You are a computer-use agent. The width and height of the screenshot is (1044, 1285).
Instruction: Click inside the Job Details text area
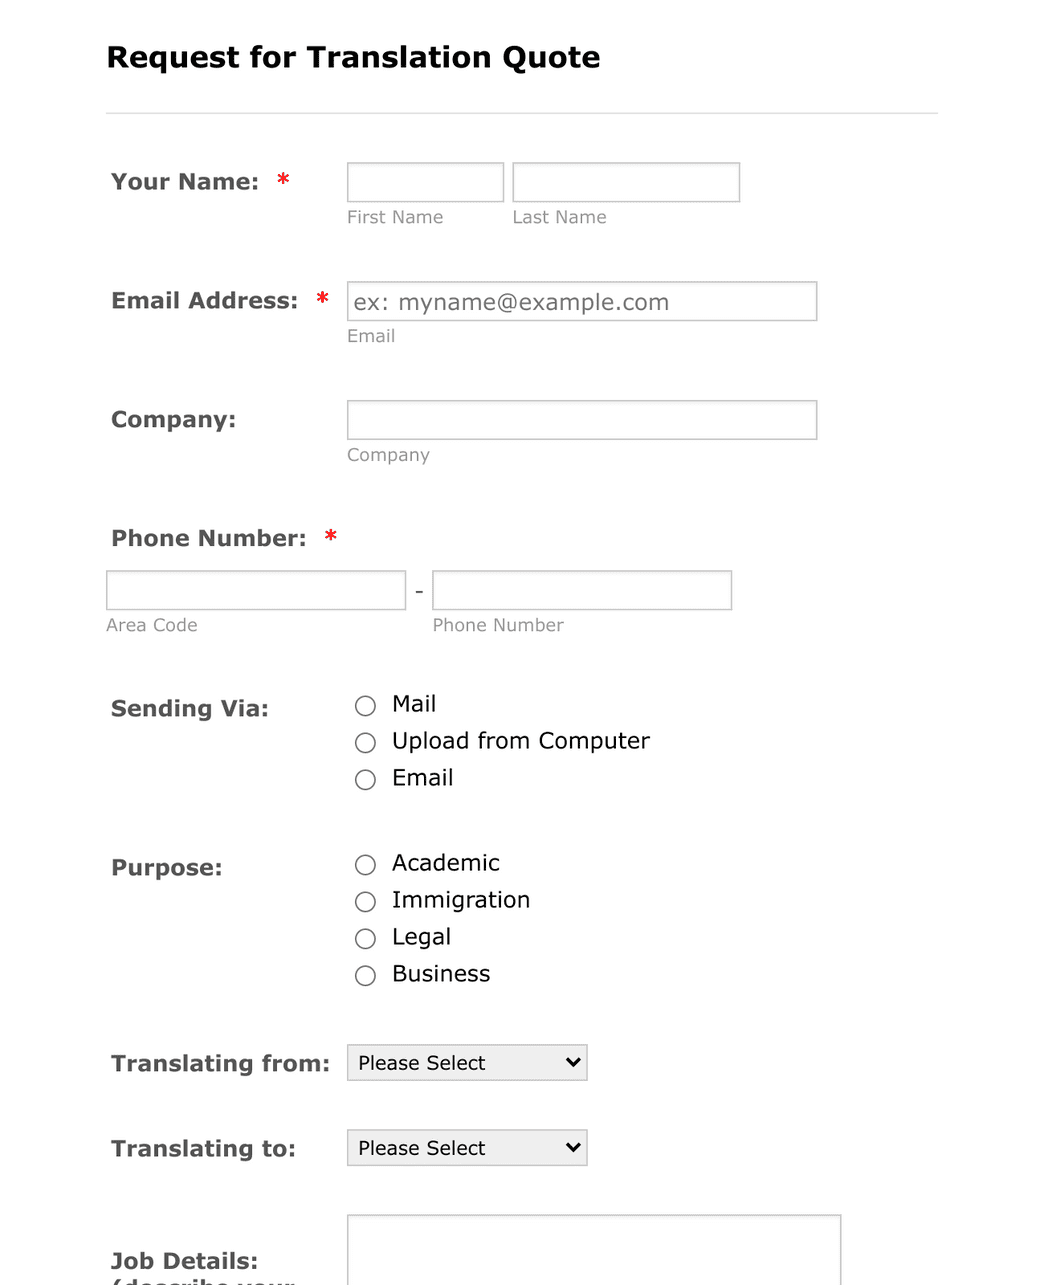(594, 1255)
